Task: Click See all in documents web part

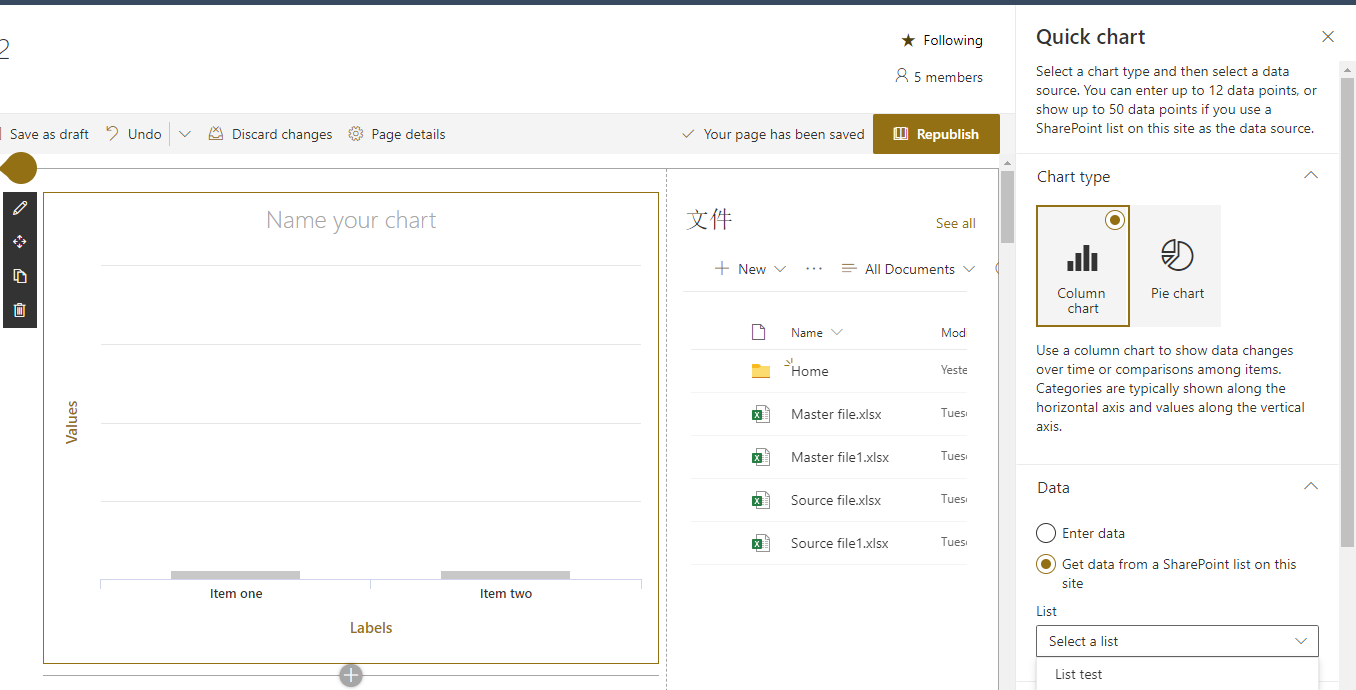Action: [955, 223]
